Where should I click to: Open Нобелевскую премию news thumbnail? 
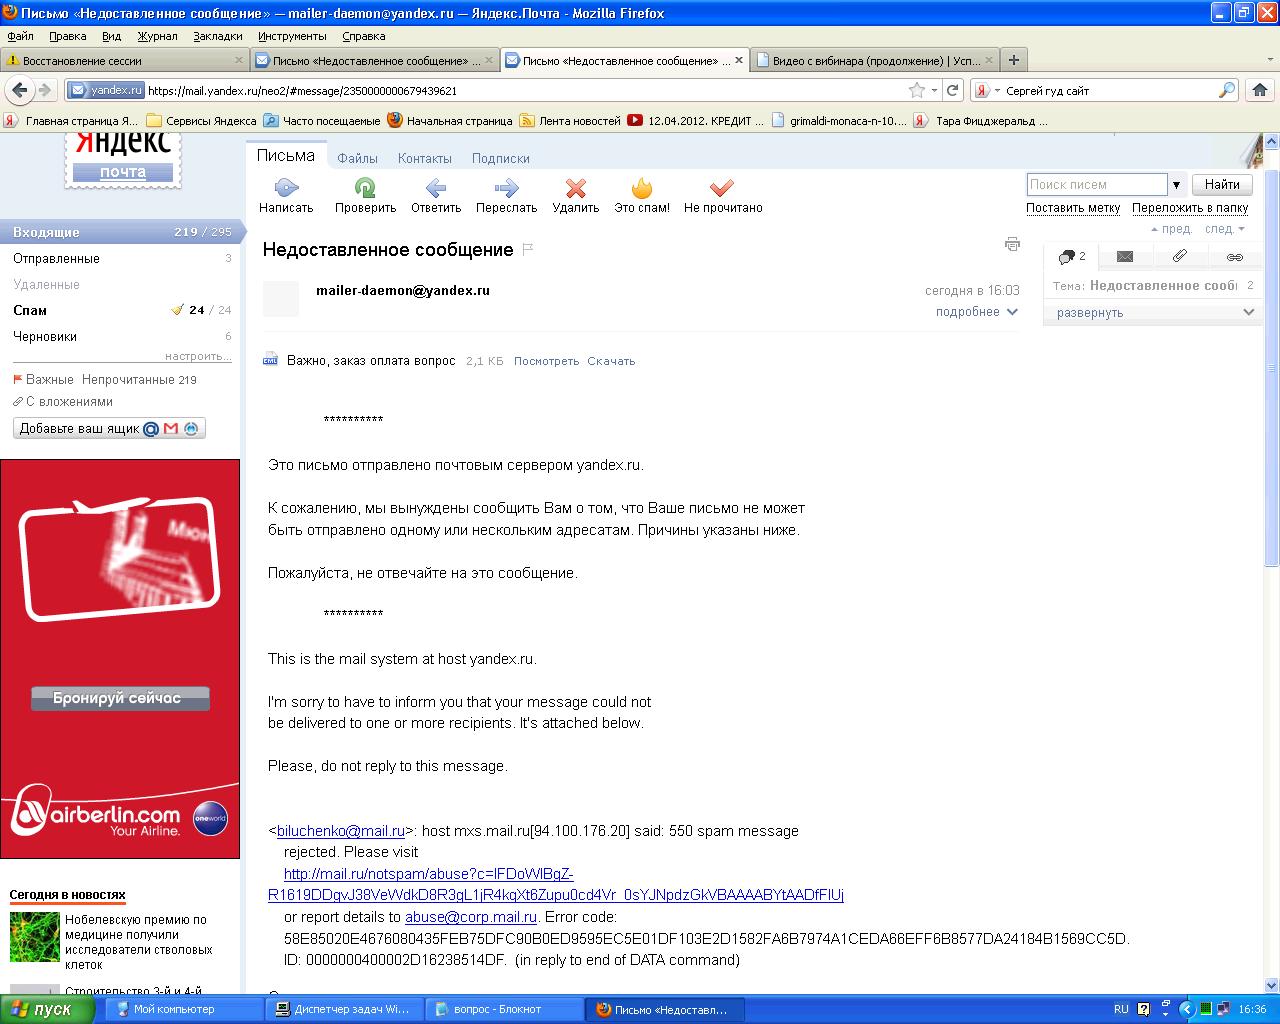[x=35, y=936]
